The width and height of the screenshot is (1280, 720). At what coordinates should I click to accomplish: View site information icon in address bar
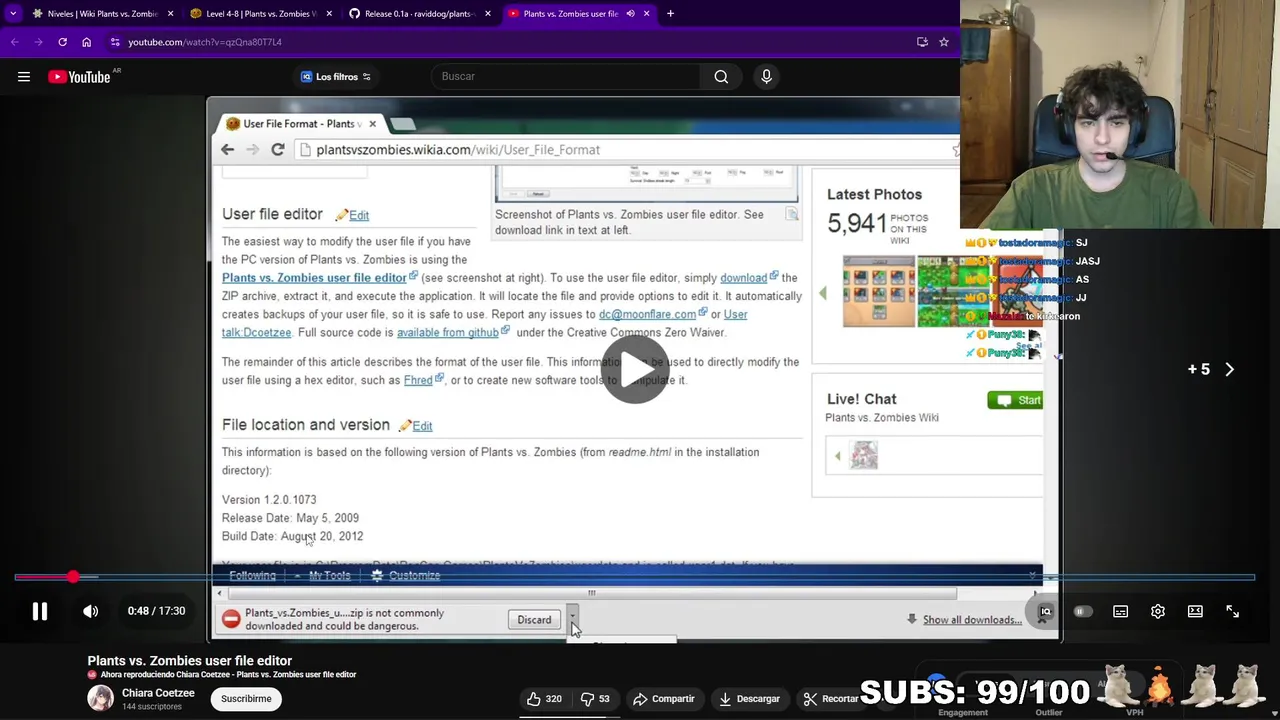coord(115,42)
